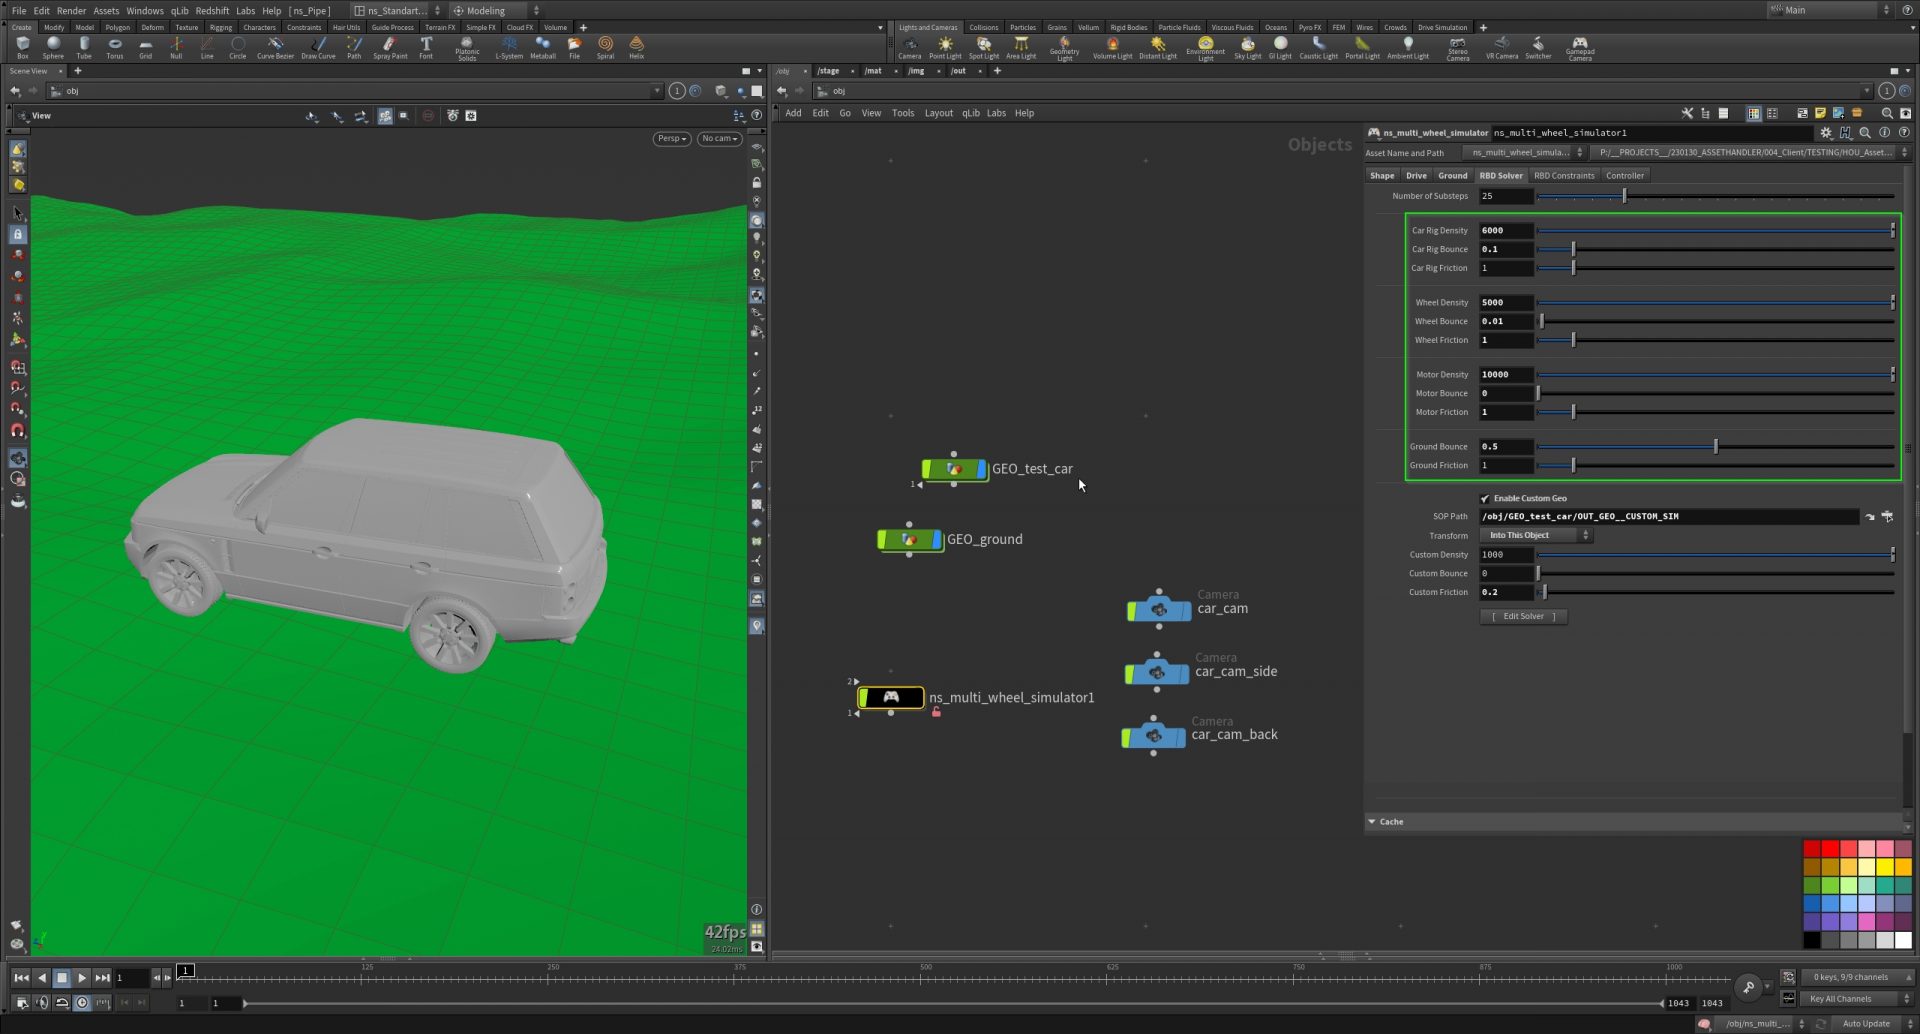Select the Gamepad Camera shelf tool
The width and height of the screenshot is (1920, 1034).
(x=1579, y=47)
